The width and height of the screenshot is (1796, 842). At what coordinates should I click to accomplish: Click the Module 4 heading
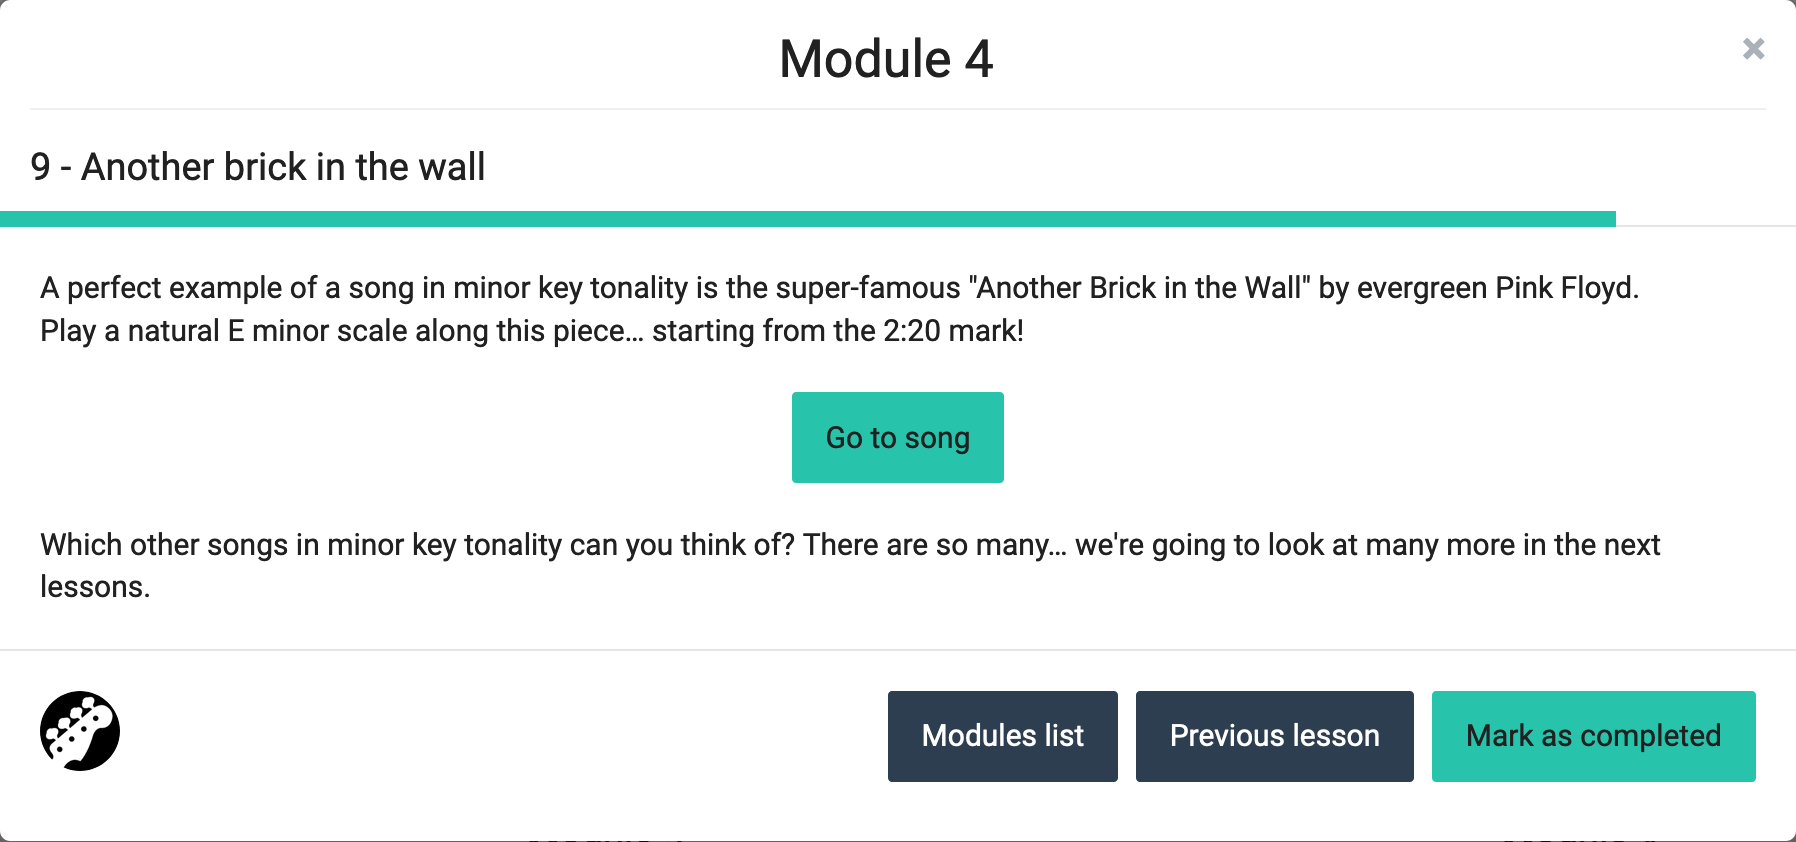tap(886, 59)
